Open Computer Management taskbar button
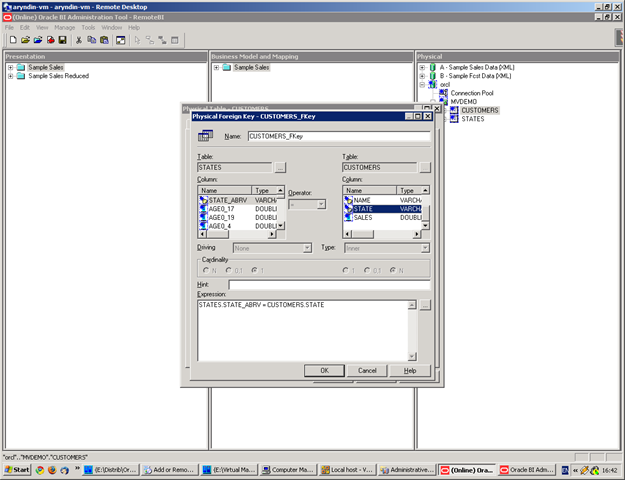The width and height of the screenshot is (625, 480). point(289,470)
